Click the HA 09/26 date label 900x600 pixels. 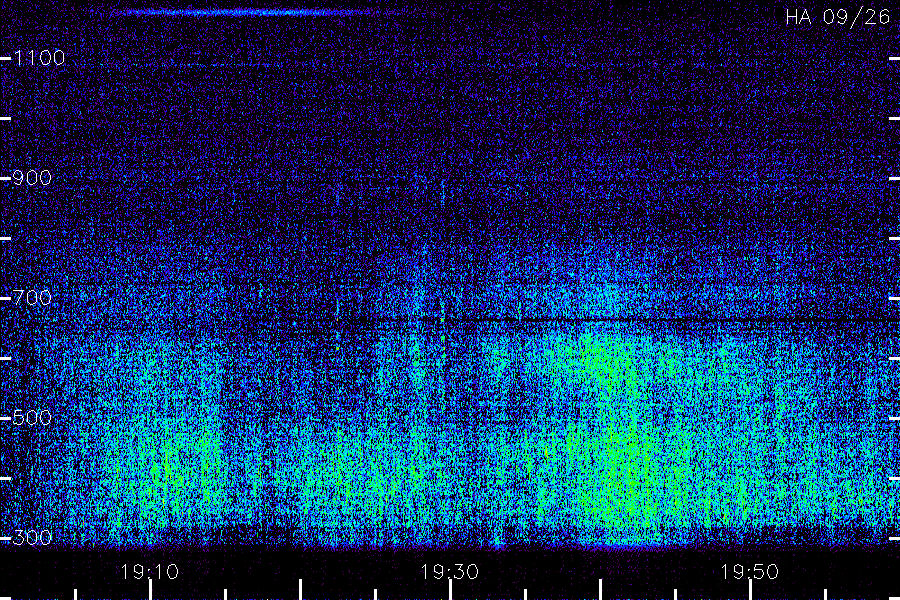click(x=838, y=17)
